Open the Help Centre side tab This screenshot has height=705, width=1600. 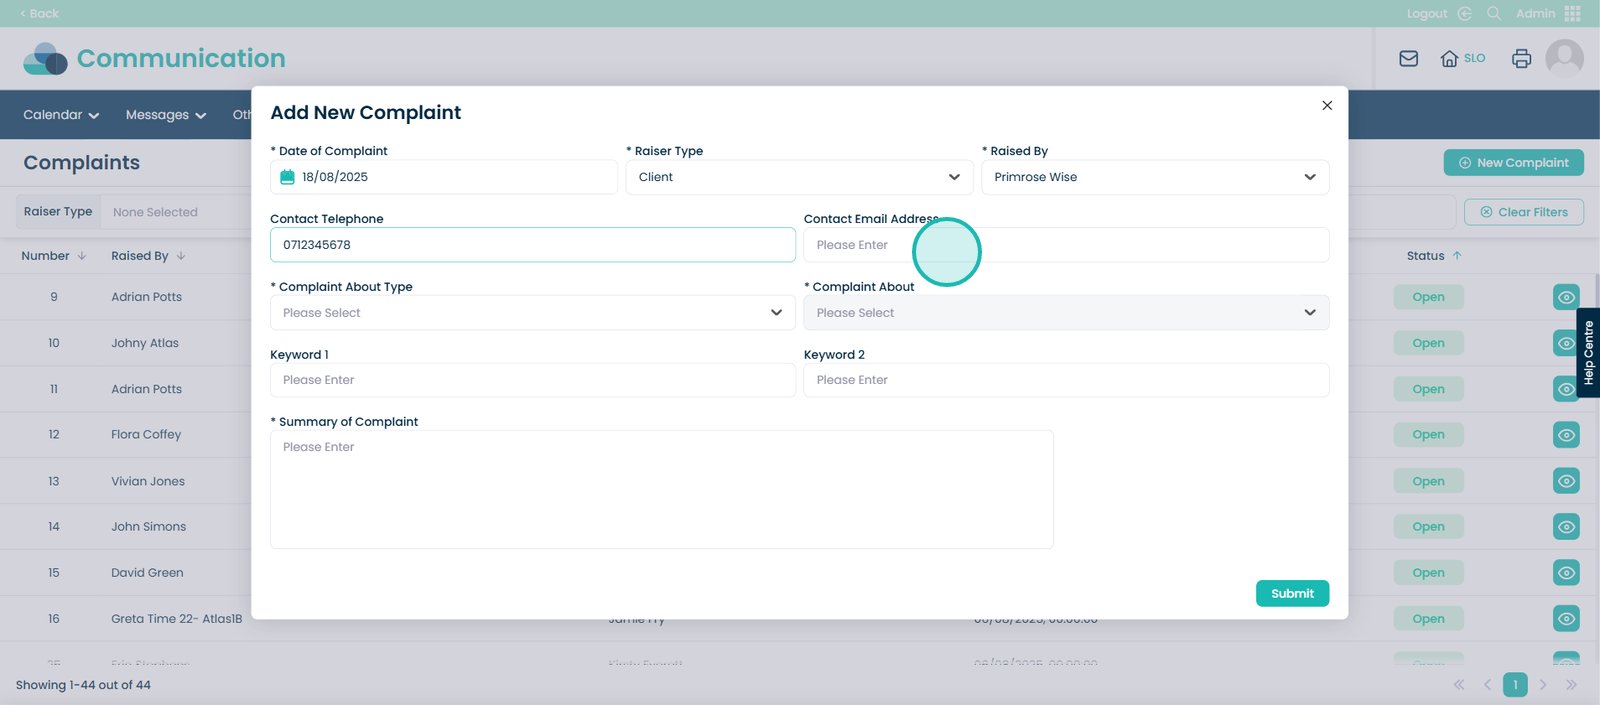click(1588, 353)
